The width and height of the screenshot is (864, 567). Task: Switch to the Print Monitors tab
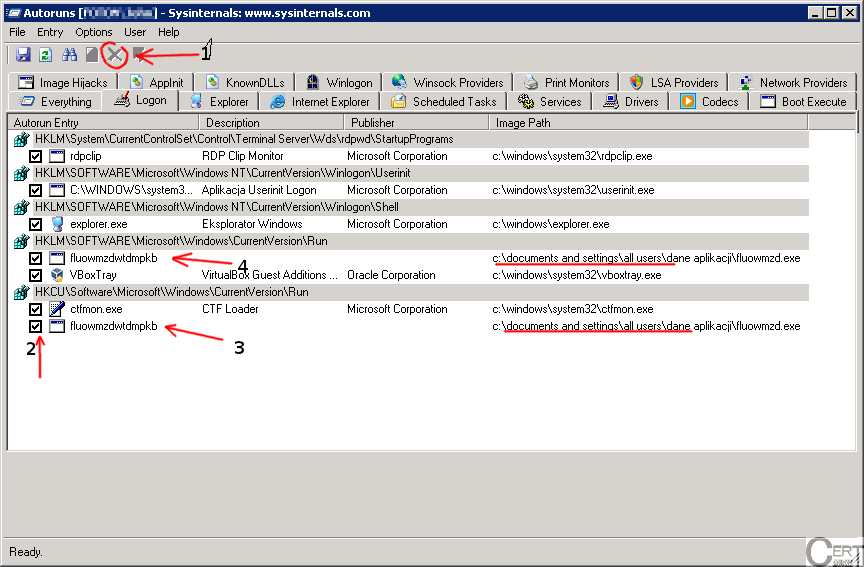pyautogui.click(x=566, y=83)
